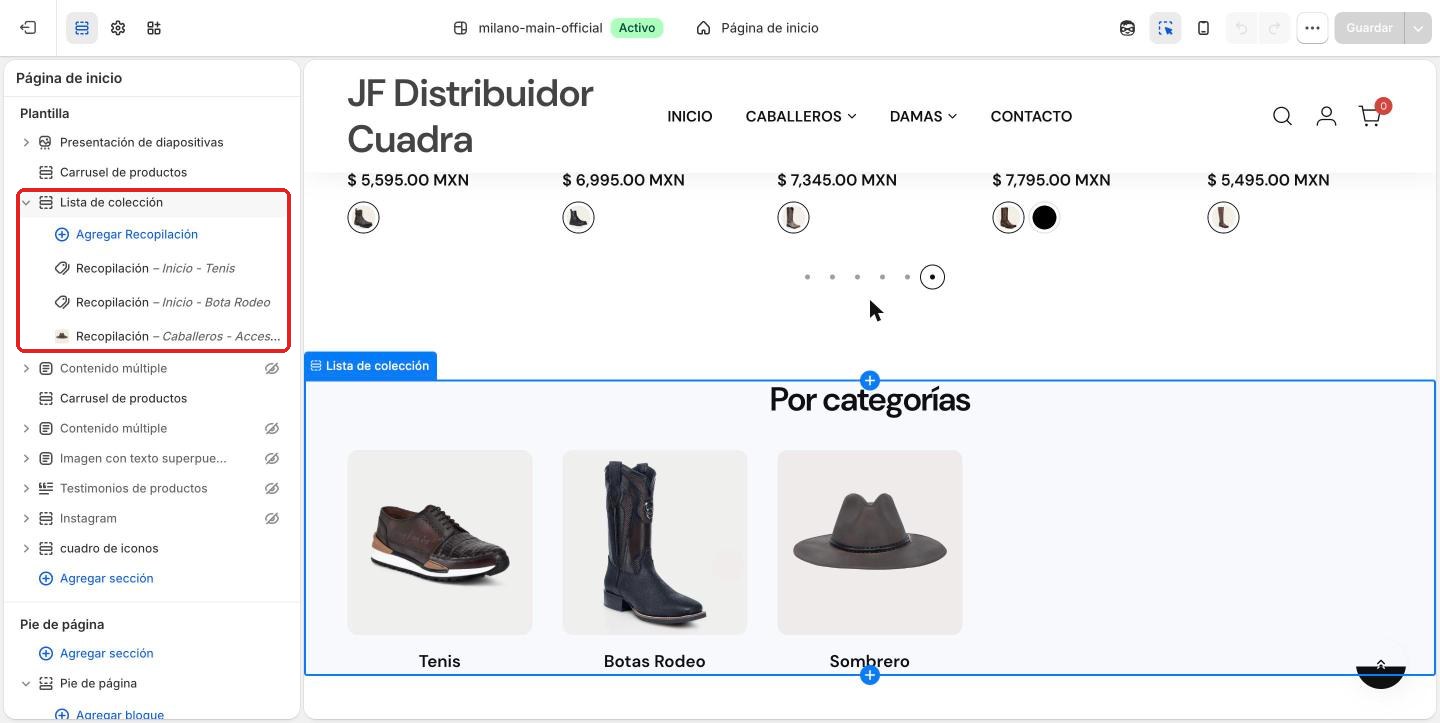Image resolution: width=1440 pixels, height=723 pixels.
Task: Click the cuadro de iconos section icon
Action: point(45,548)
